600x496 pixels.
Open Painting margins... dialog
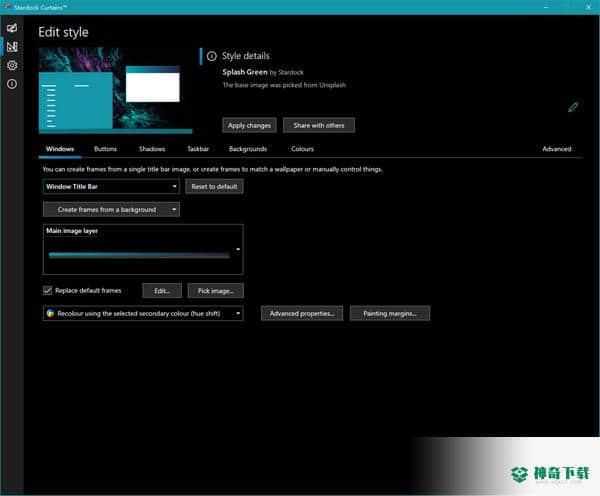pos(390,313)
